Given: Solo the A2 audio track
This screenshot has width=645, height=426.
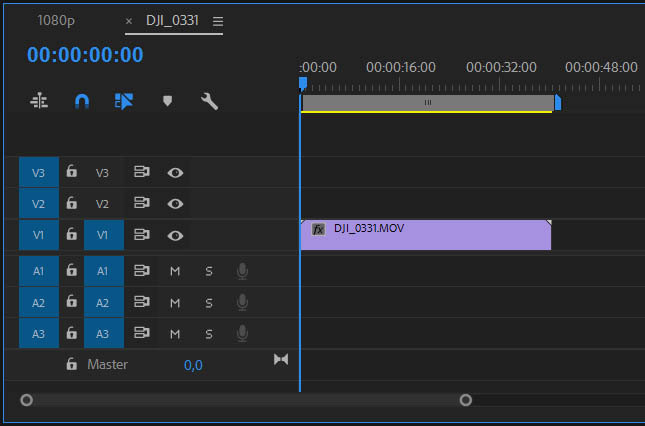Looking at the screenshot, I should 209,303.
